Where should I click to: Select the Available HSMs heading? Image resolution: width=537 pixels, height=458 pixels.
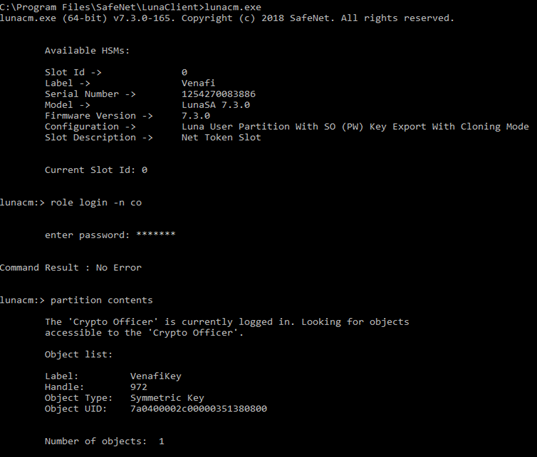87,51
